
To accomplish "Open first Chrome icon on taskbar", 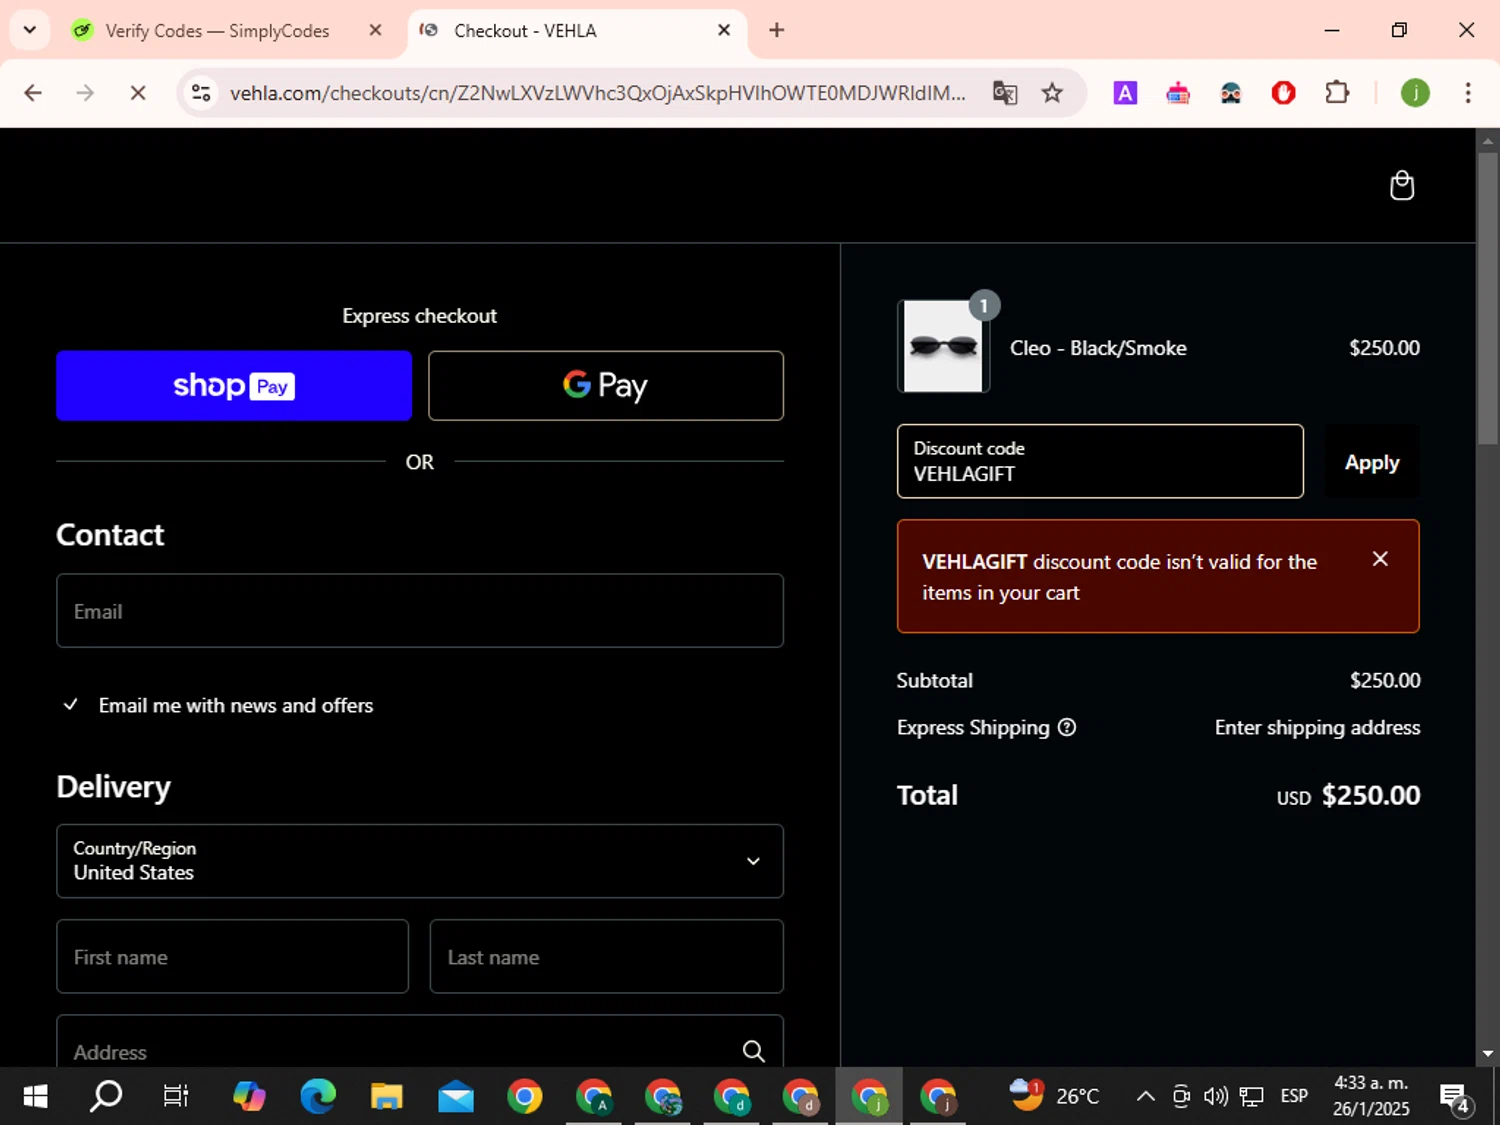I will (x=524, y=1097).
